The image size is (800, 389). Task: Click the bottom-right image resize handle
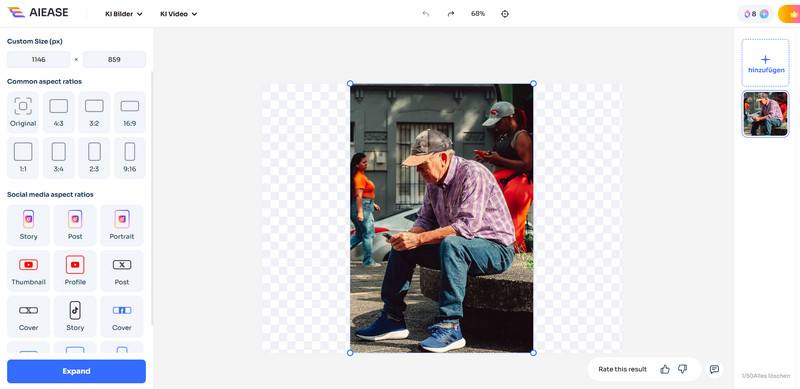[x=533, y=353]
